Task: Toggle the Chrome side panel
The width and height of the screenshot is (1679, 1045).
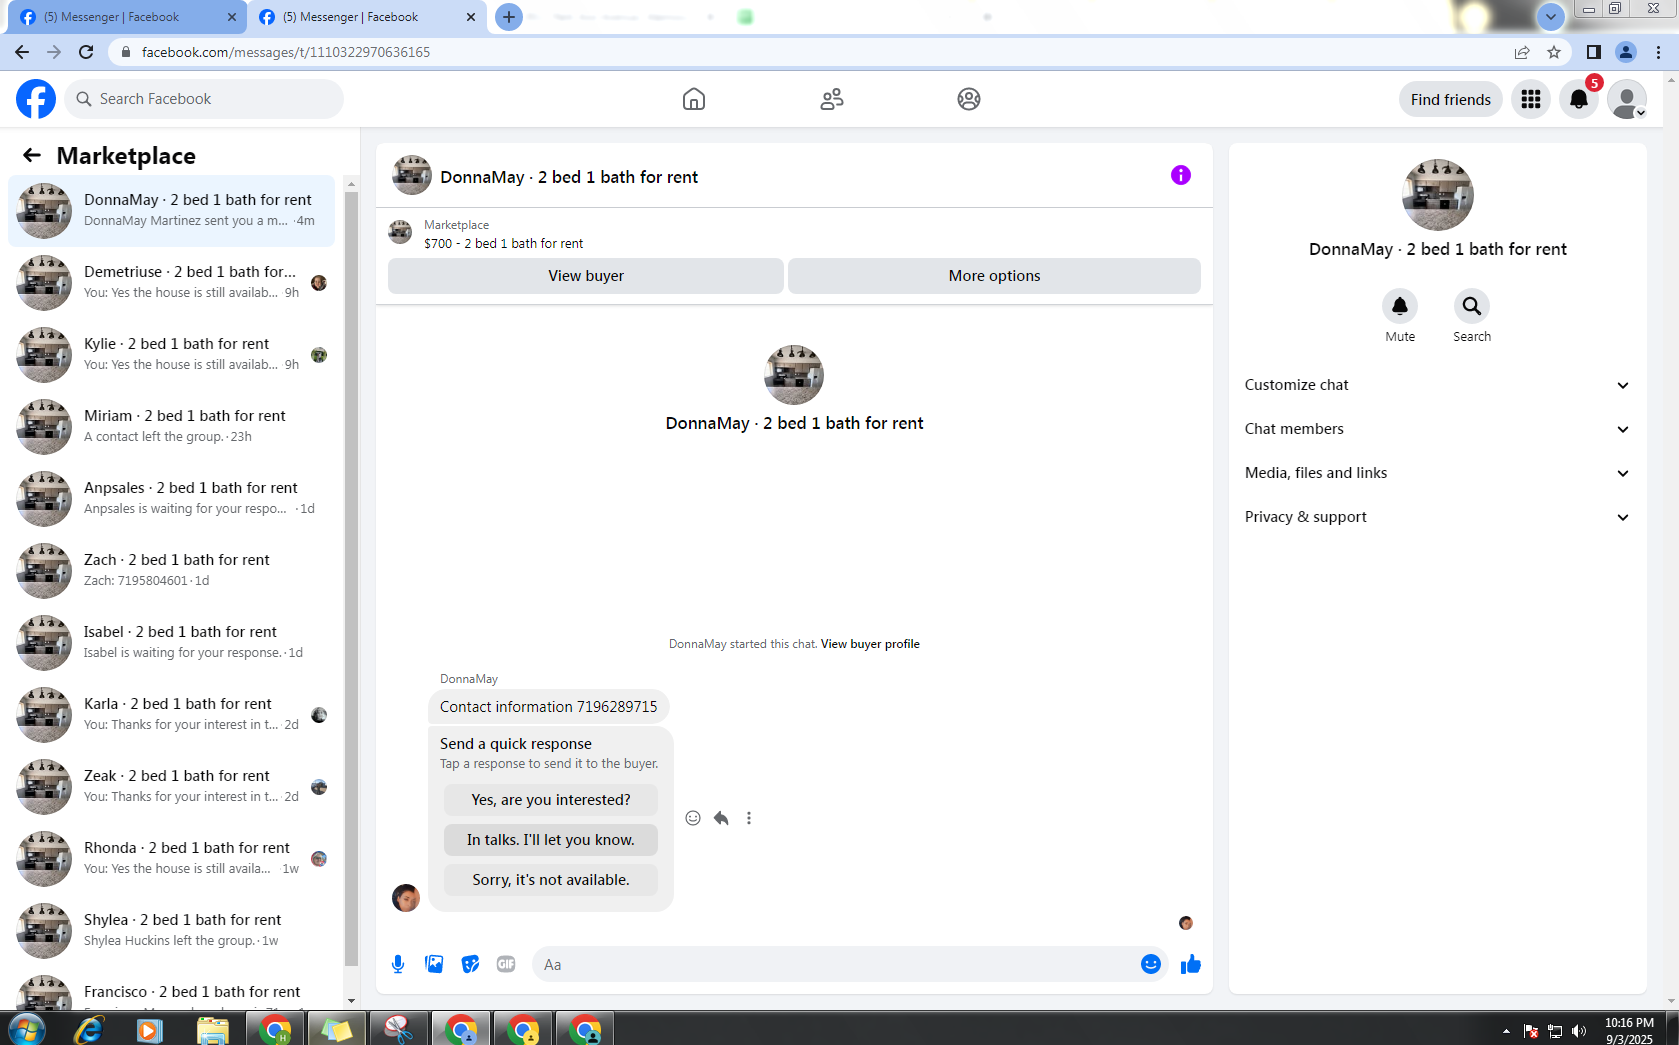Action: pyautogui.click(x=1594, y=52)
